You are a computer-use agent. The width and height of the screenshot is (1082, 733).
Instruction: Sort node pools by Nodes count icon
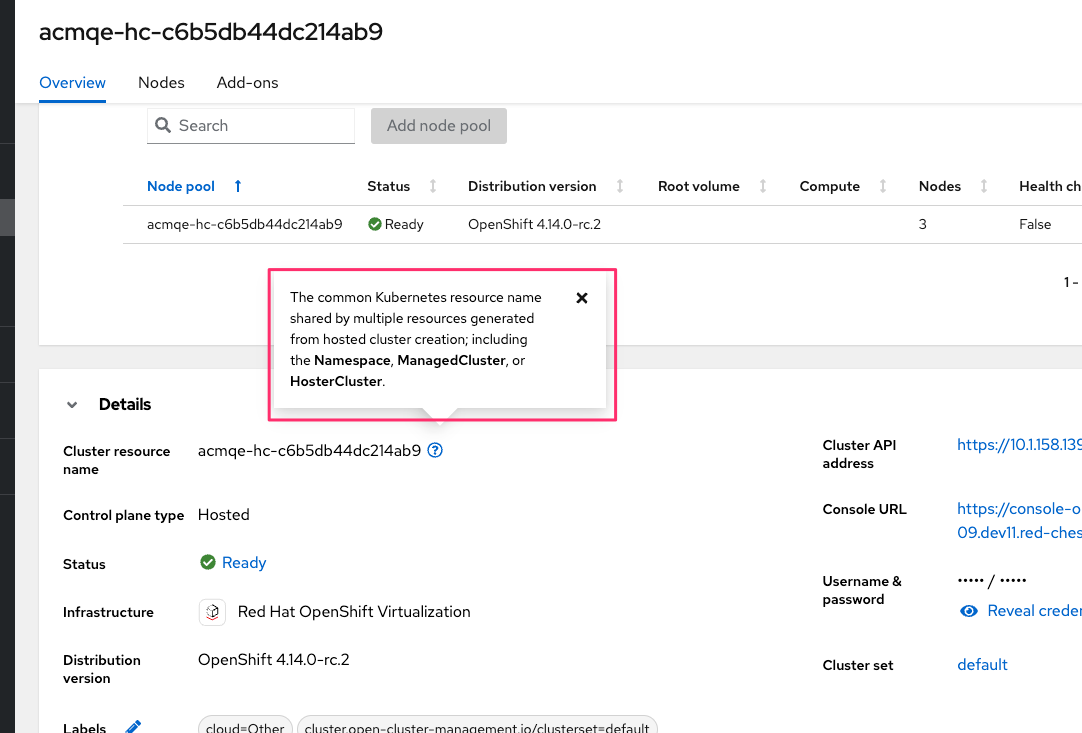pos(984,186)
